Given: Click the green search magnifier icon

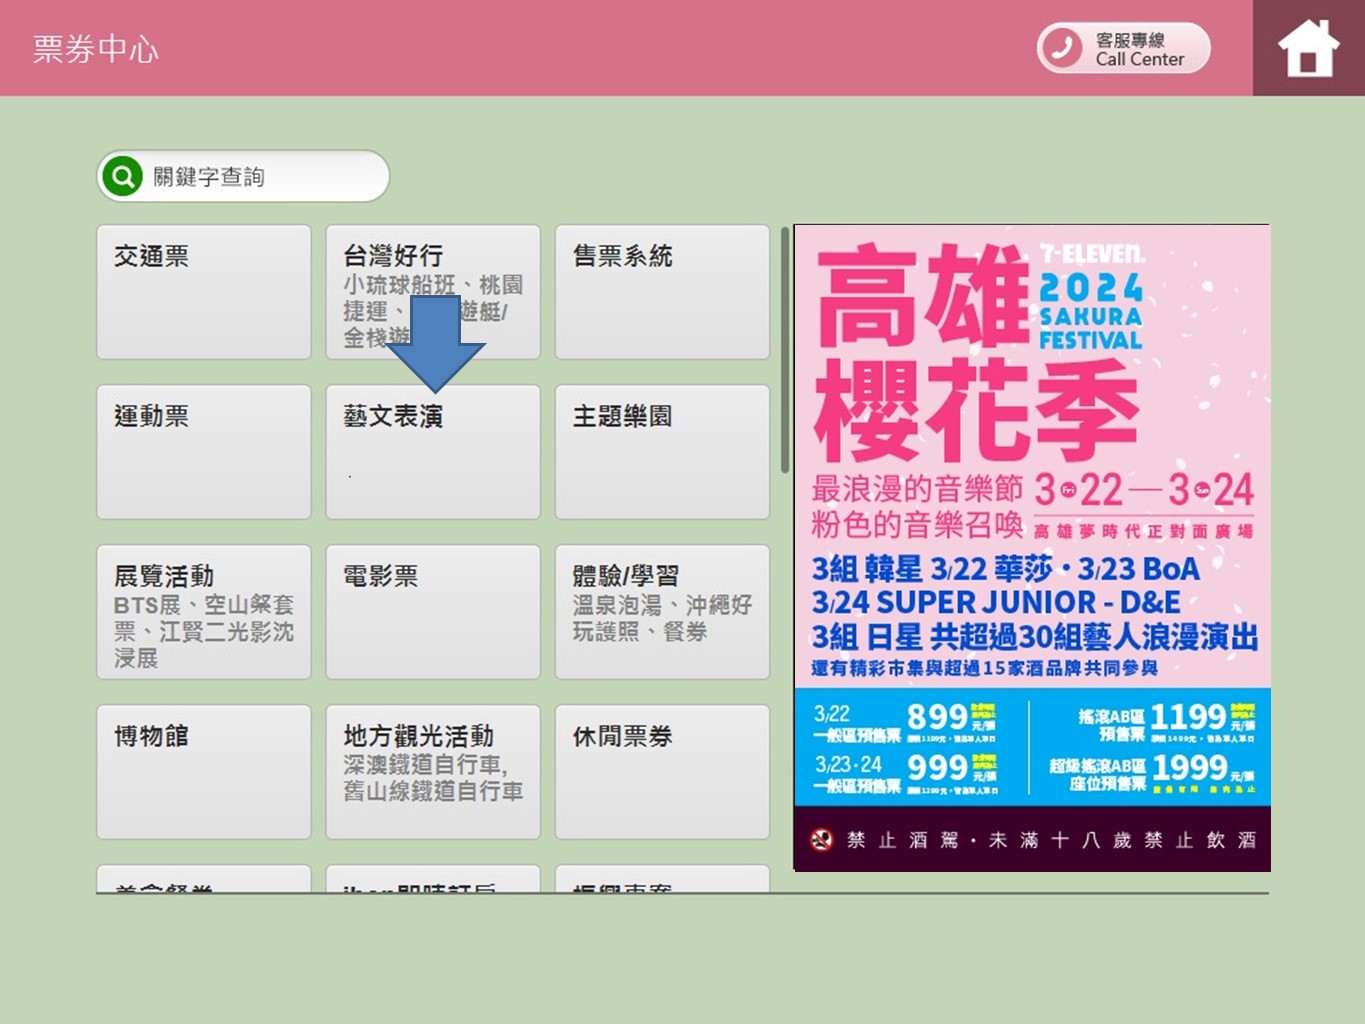Looking at the screenshot, I should 122,177.
